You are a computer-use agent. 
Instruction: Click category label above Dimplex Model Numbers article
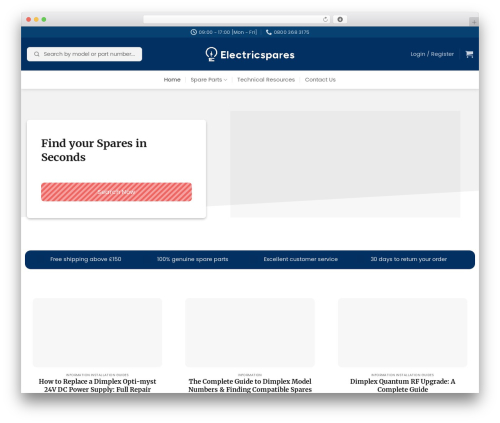(250, 375)
